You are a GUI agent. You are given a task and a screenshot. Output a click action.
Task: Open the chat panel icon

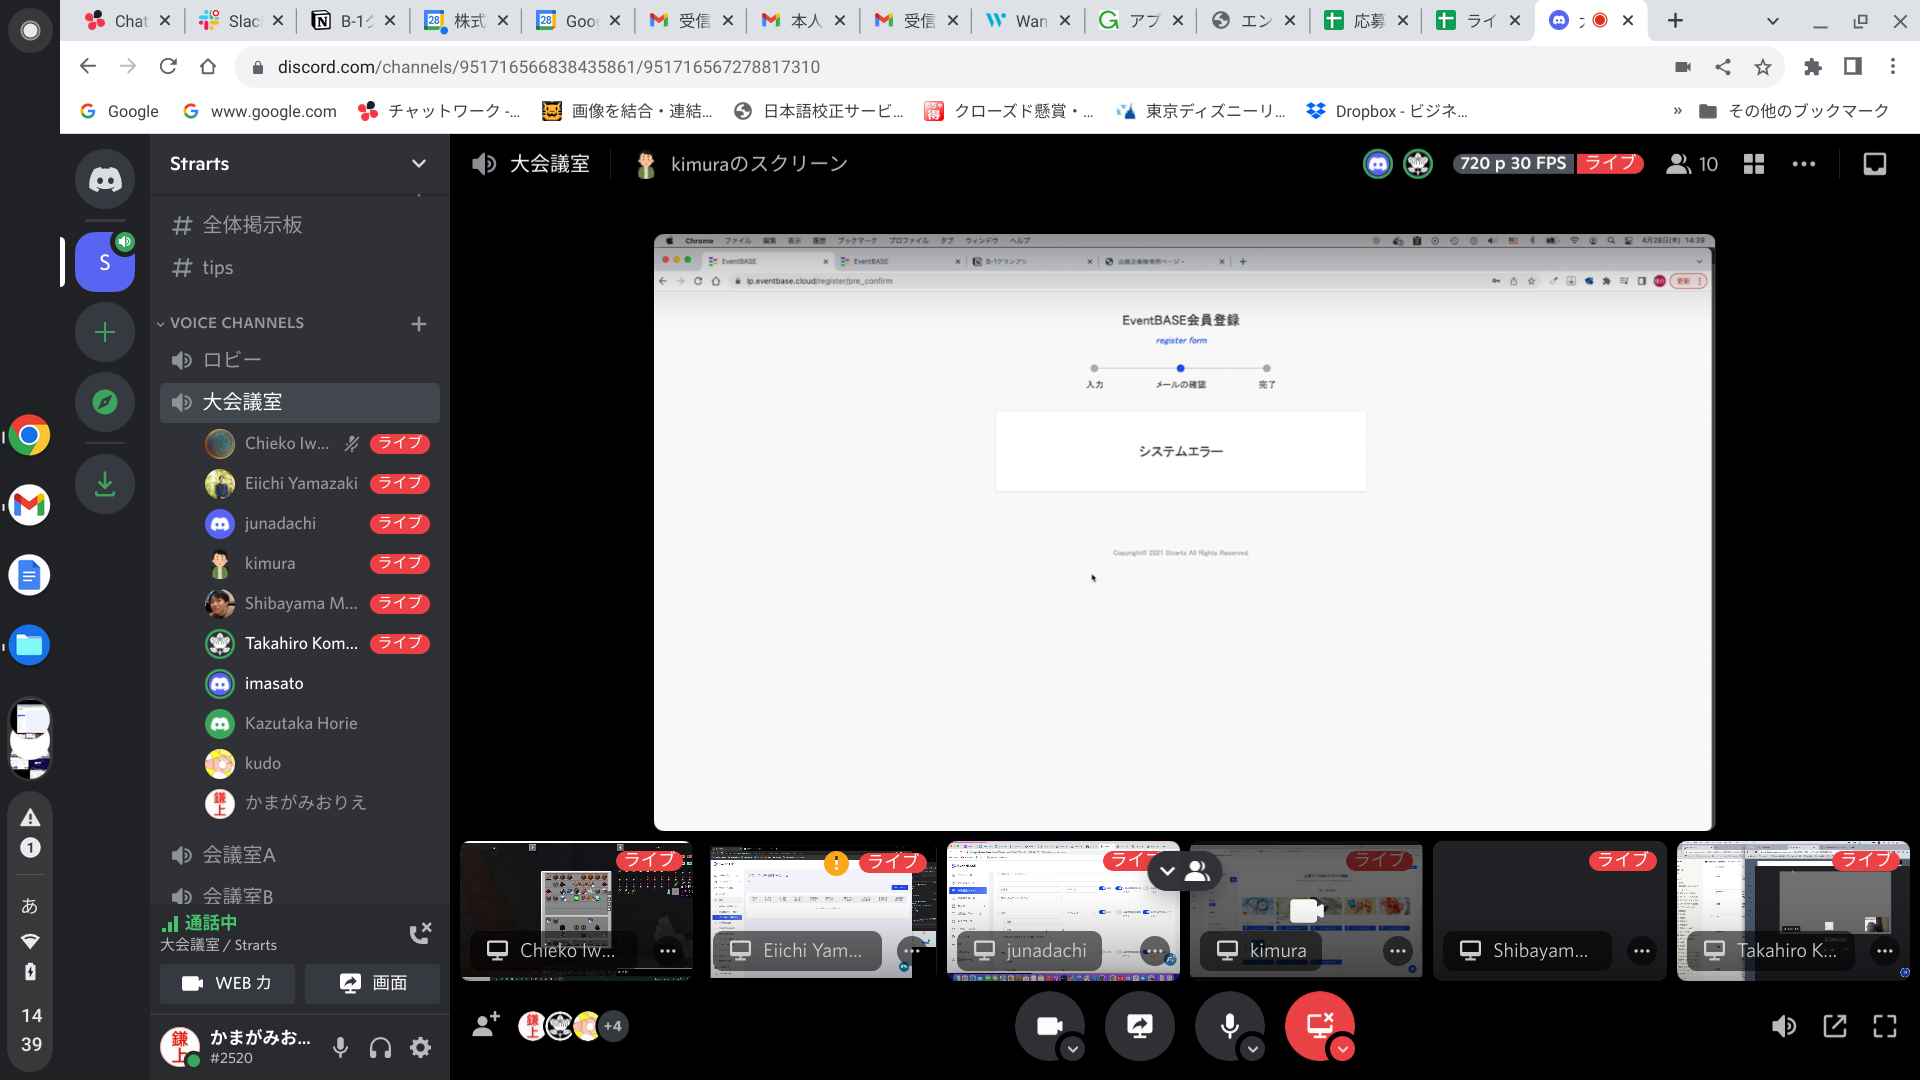click(x=1875, y=164)
